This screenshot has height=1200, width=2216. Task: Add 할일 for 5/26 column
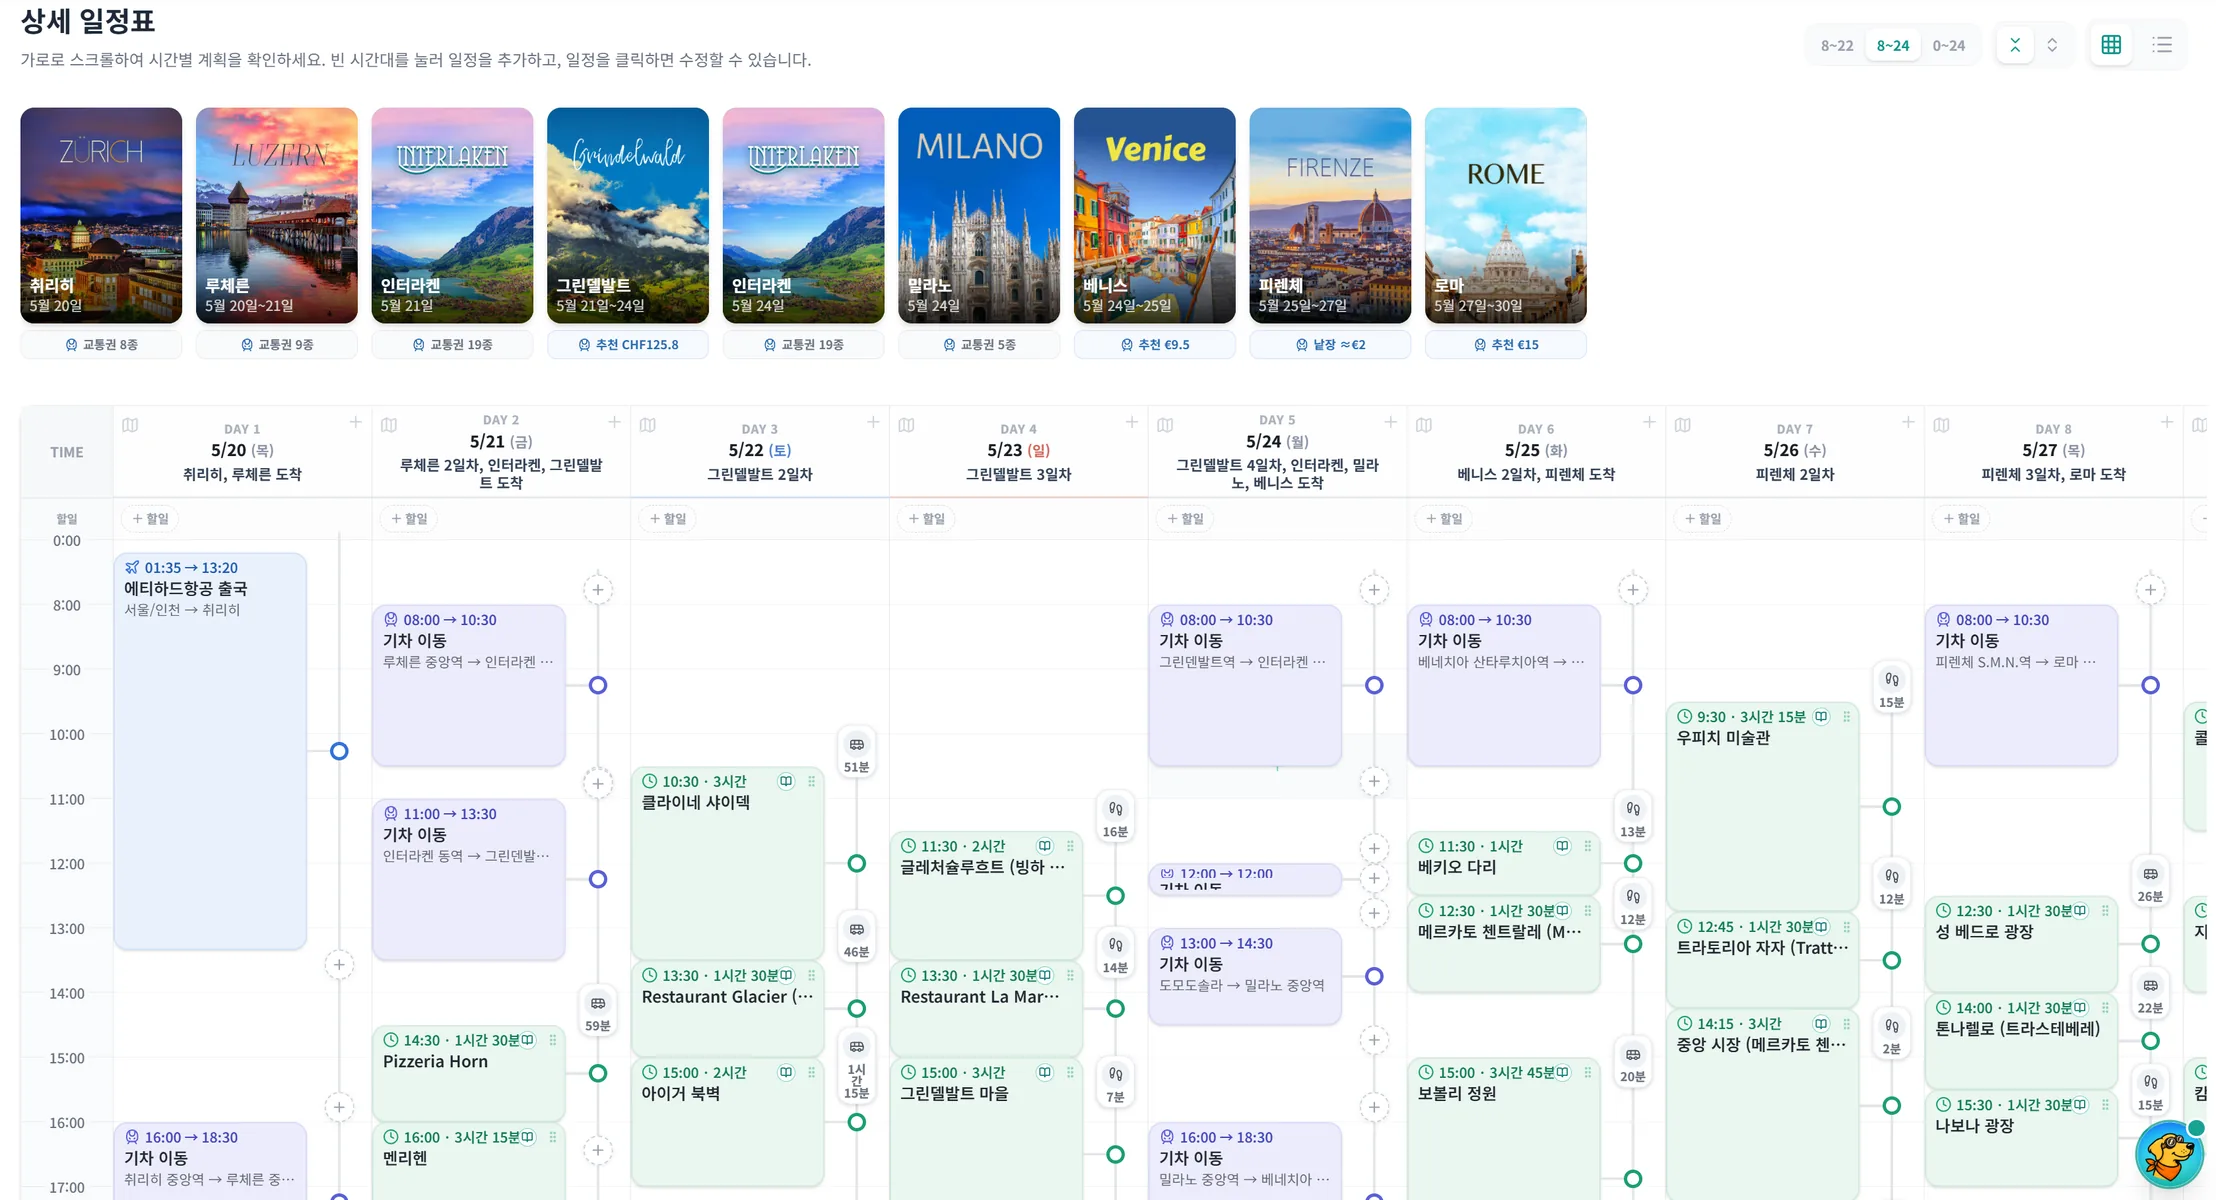click(x=1703, y=519)
